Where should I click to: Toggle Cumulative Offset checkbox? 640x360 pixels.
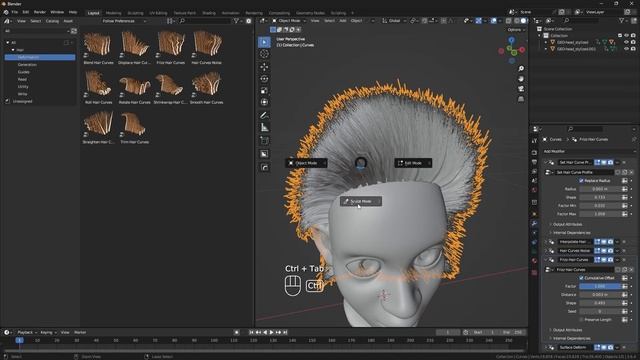(581, 278)
